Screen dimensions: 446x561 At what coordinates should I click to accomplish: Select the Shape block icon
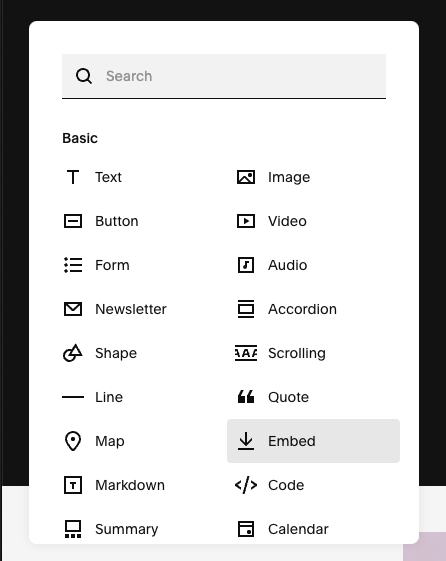point(73,353)
